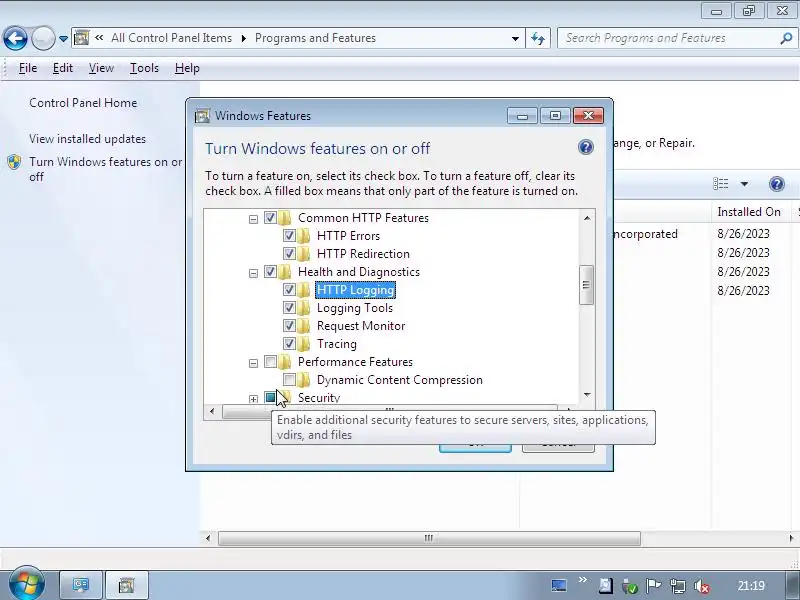Image resolution: width=800 pixels, height=600 pixels.
Task: Open the Help menu
Action: [187, 68]
